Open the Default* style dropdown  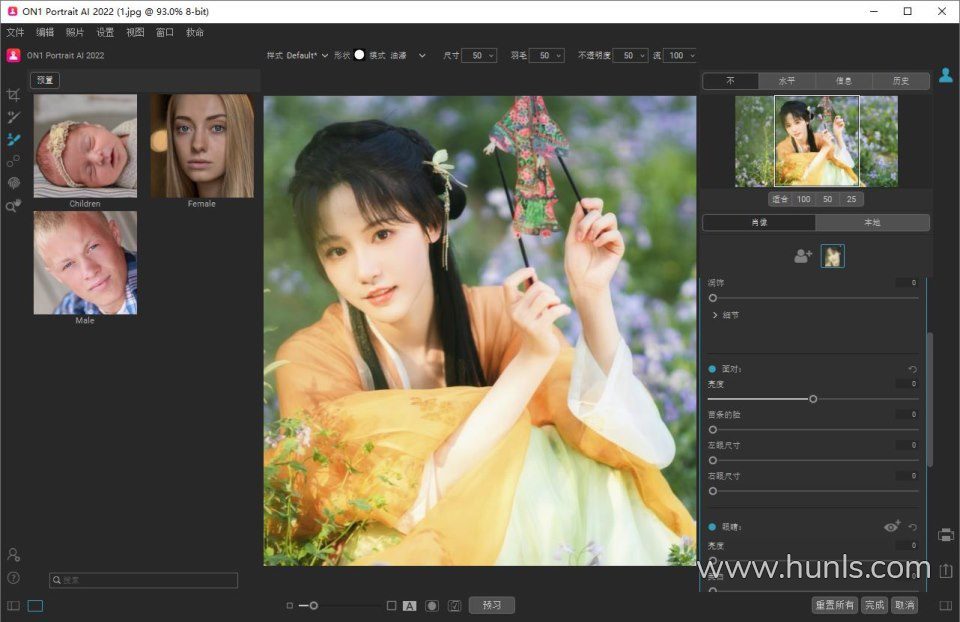click(306, 55)
